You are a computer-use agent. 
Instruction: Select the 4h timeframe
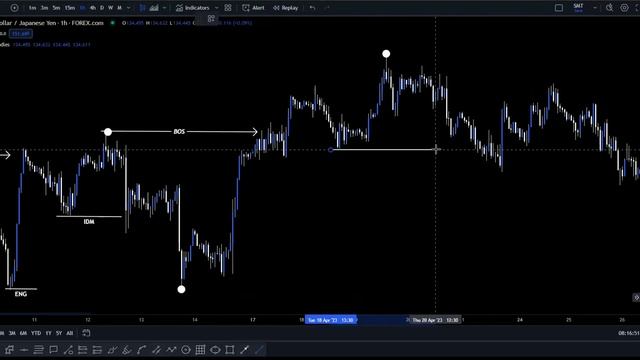tap(93, 8)
